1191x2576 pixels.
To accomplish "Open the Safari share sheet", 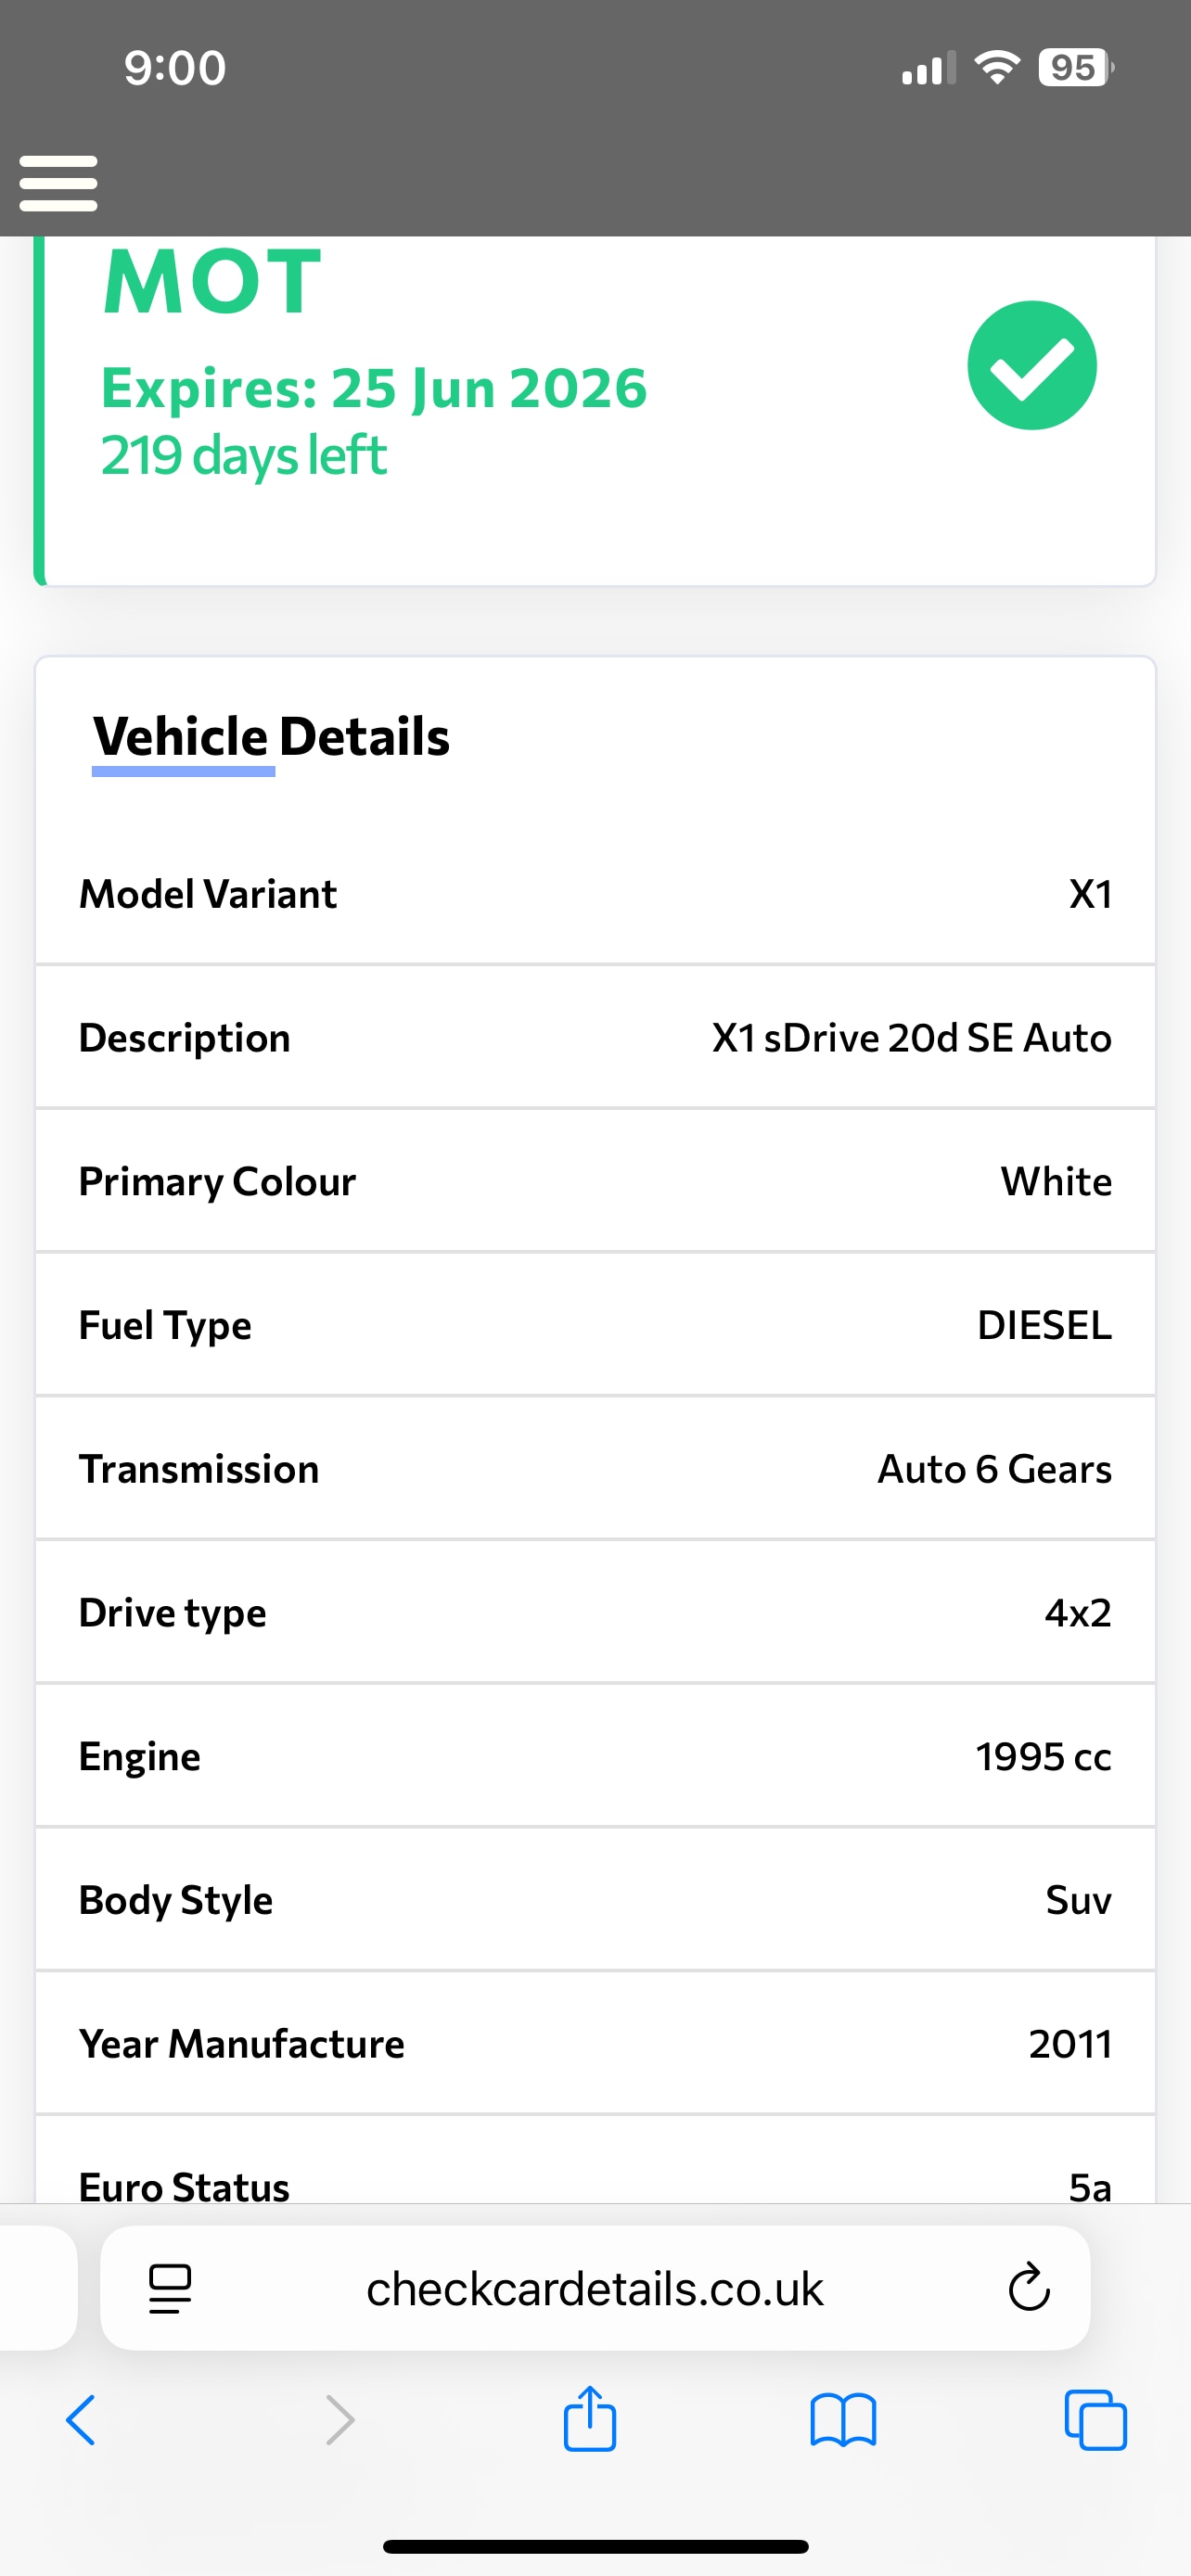I will [590, 2418].
